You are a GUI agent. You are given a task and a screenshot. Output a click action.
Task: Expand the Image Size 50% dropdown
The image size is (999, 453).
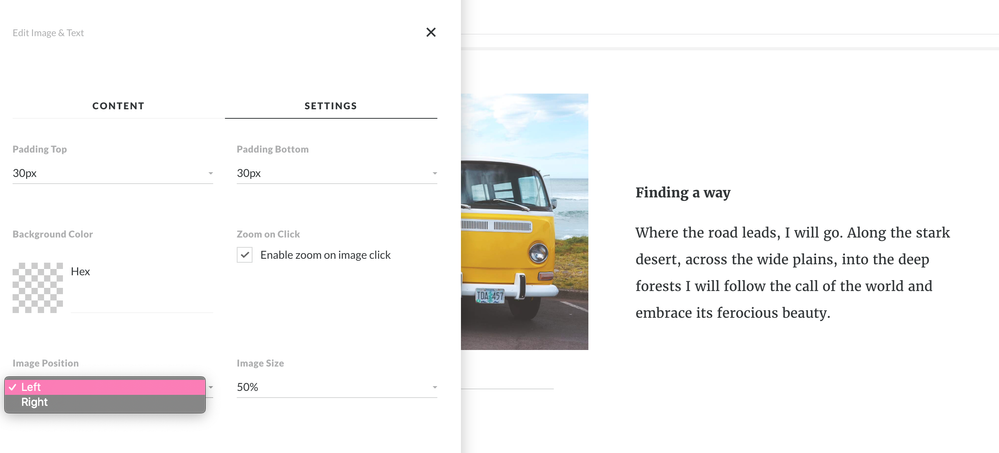[x=336, y=387]
